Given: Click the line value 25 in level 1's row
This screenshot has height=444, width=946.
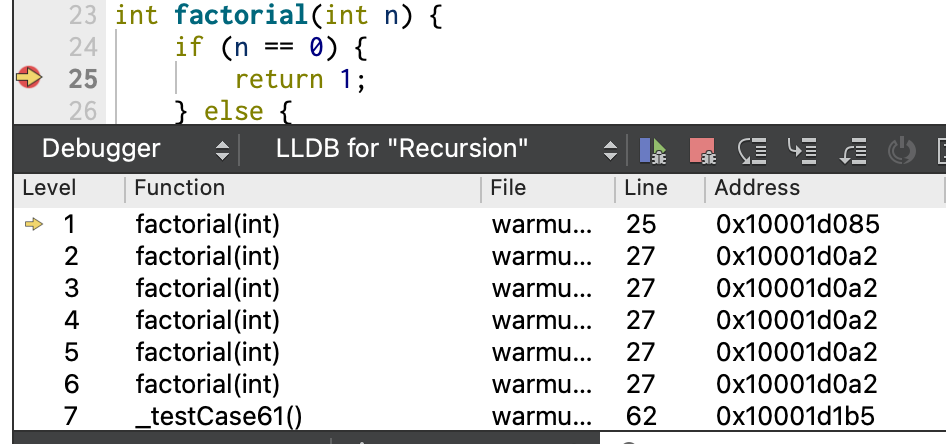Looking at the screenshot, I should (x=641, y=225).
